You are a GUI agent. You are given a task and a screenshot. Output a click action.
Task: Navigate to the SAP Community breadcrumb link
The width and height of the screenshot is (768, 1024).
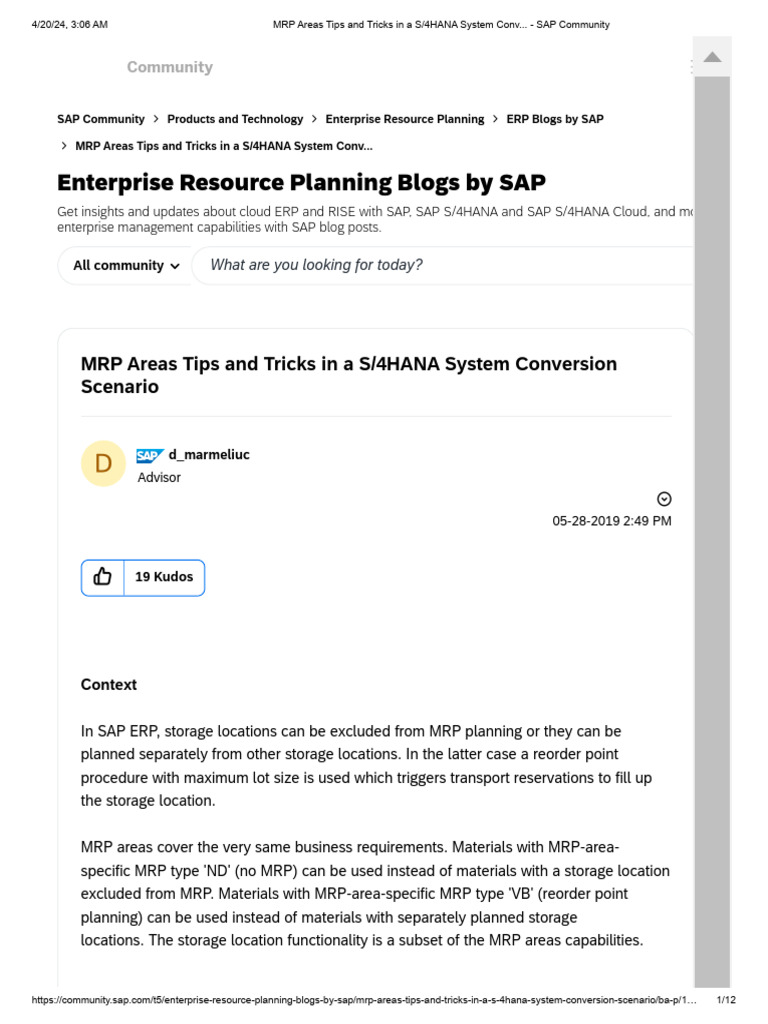tap(100, 119)
